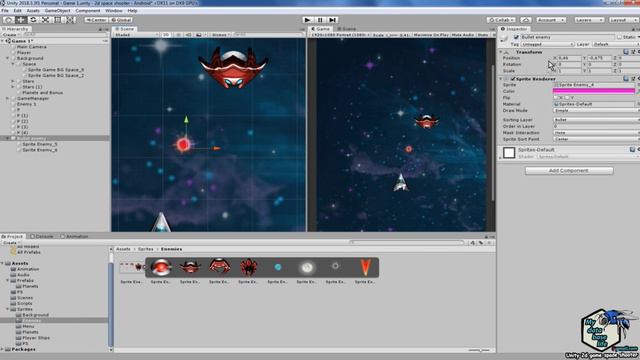Toggle scene audio speaker icon
Viewport: 640px width, 360px height.
pyautogui.click(x=188, y=35)
